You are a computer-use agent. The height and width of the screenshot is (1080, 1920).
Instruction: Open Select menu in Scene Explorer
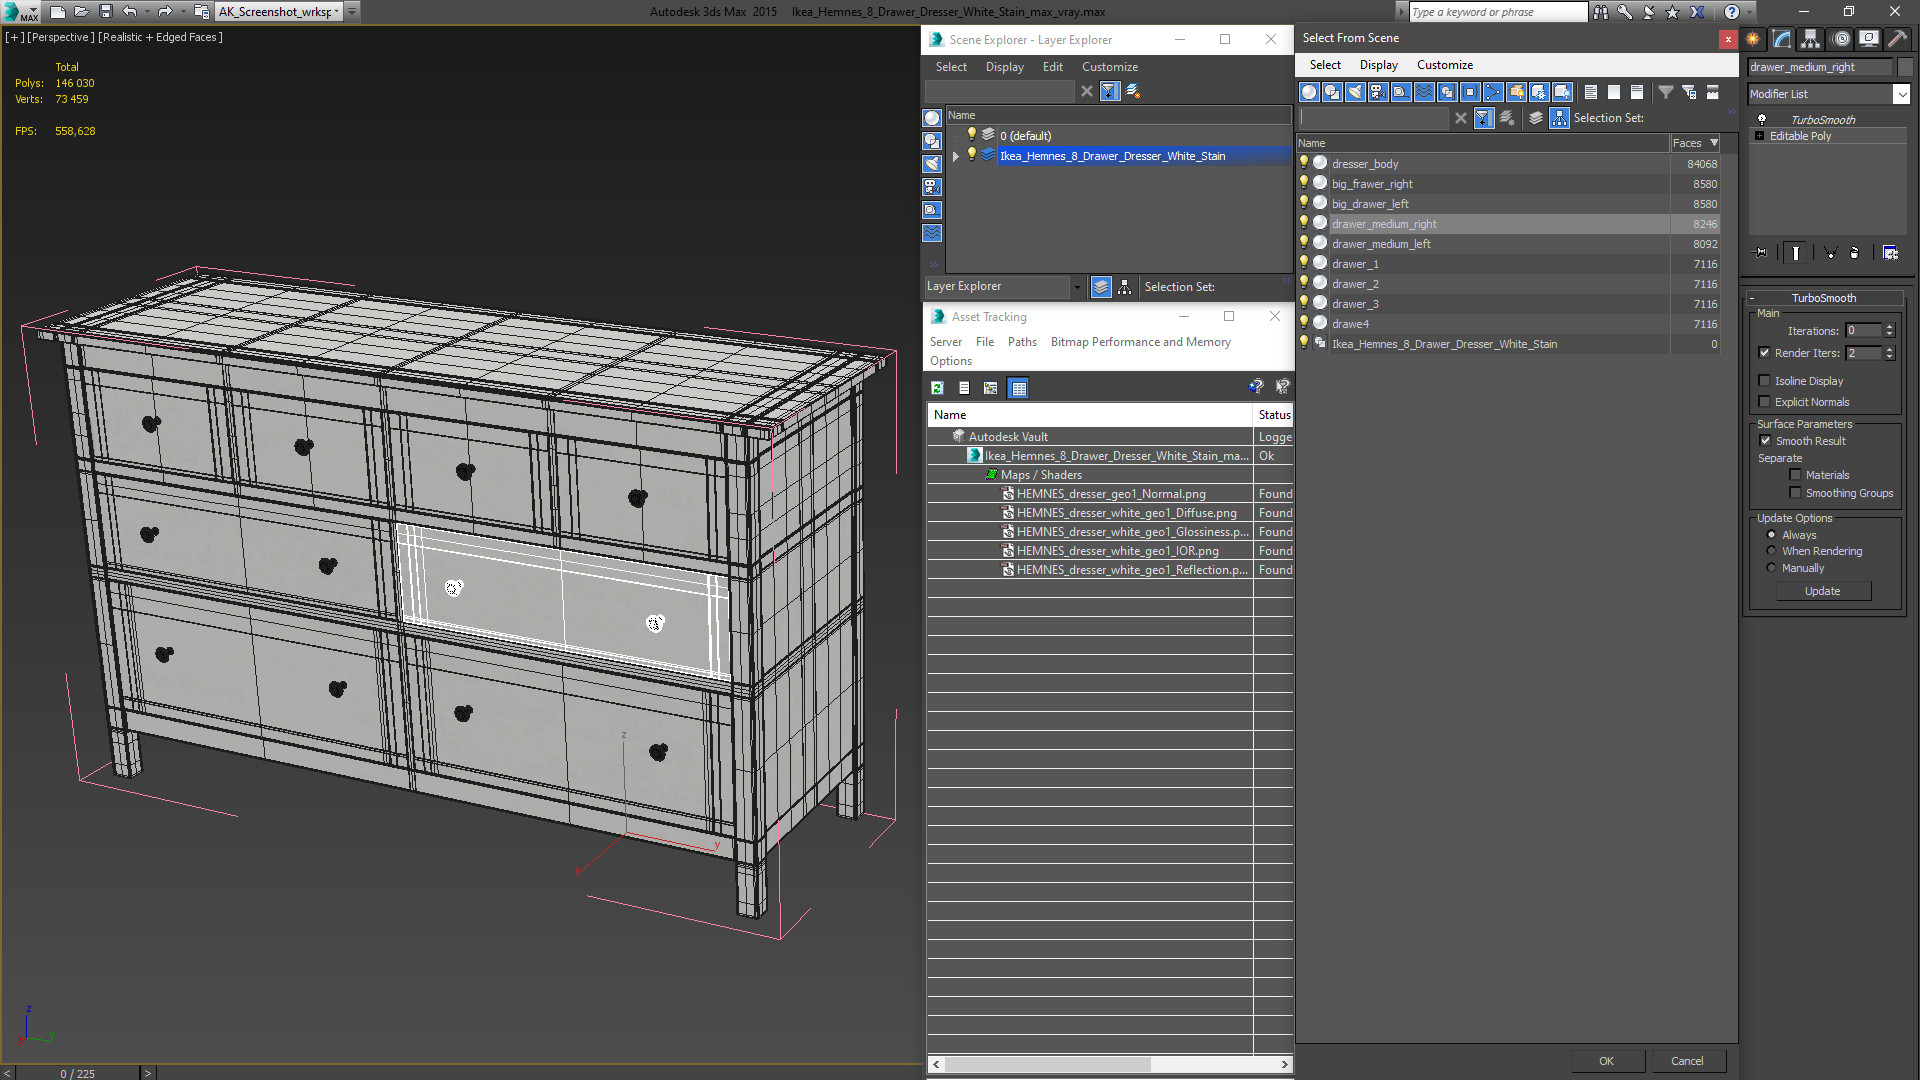[x=951, y=67]
